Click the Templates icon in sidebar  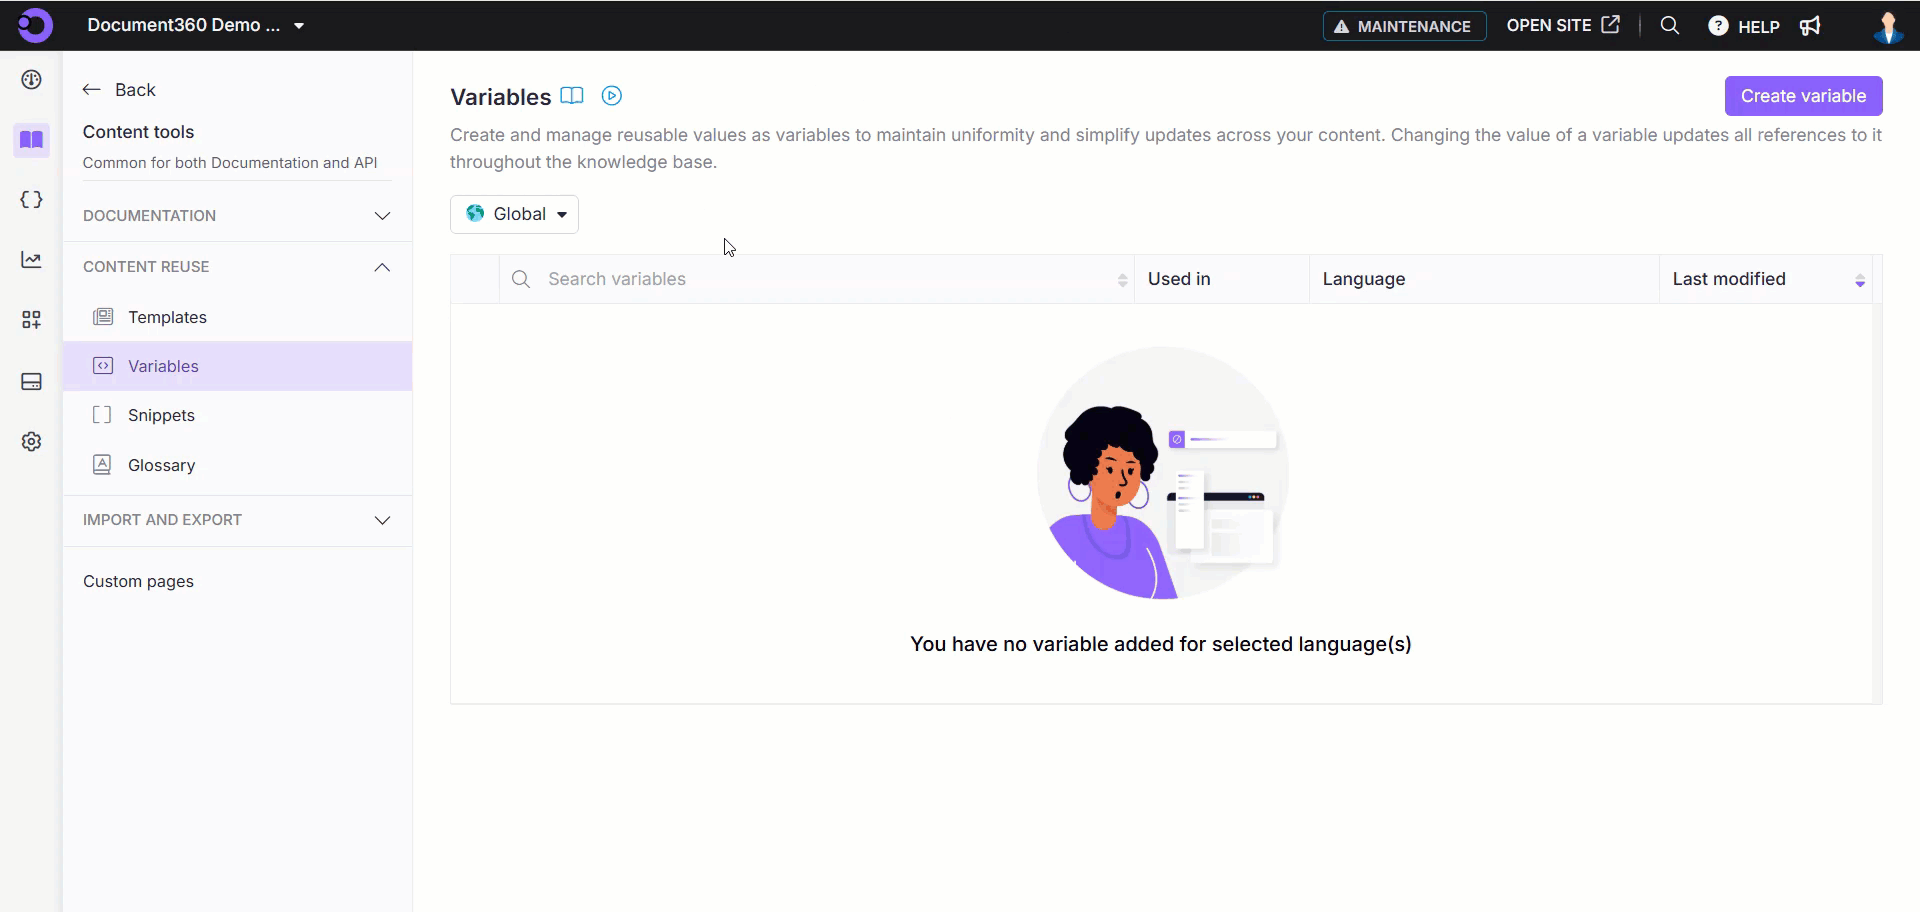[x=103, y=317]
